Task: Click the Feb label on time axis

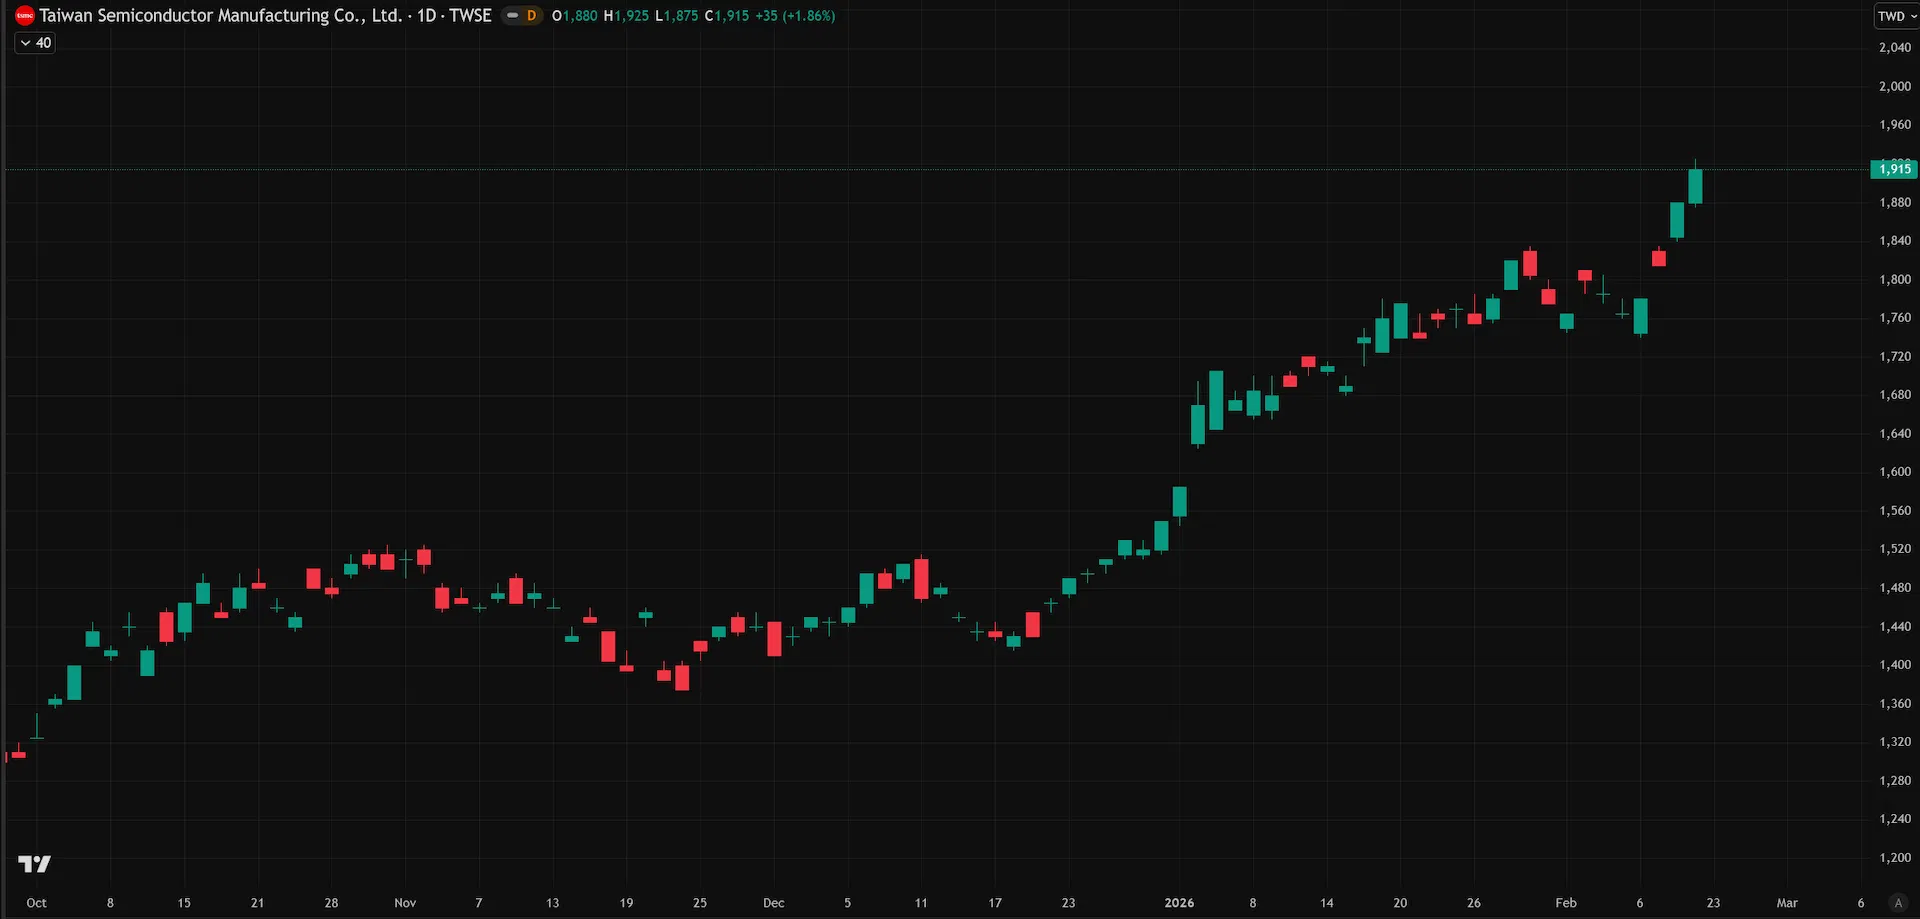Action: tap(1566, 903)
